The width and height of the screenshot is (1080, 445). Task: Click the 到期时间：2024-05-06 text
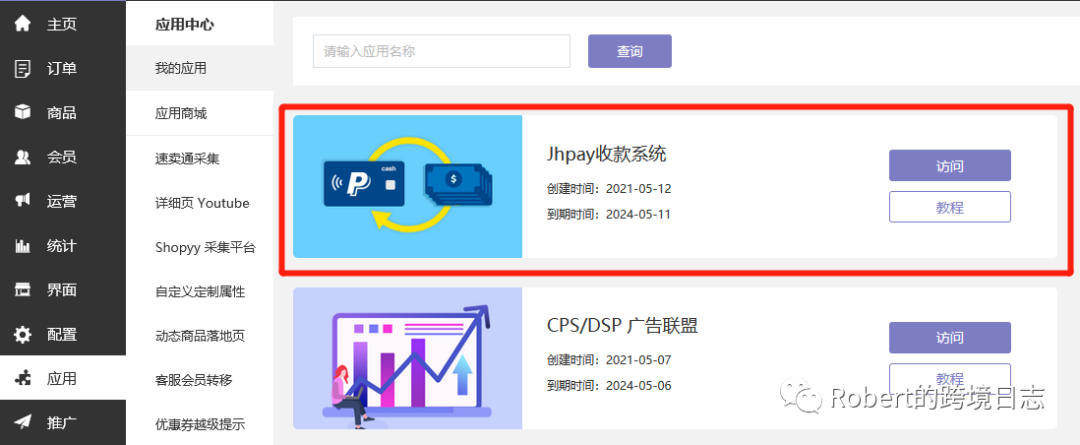[609, 385]
